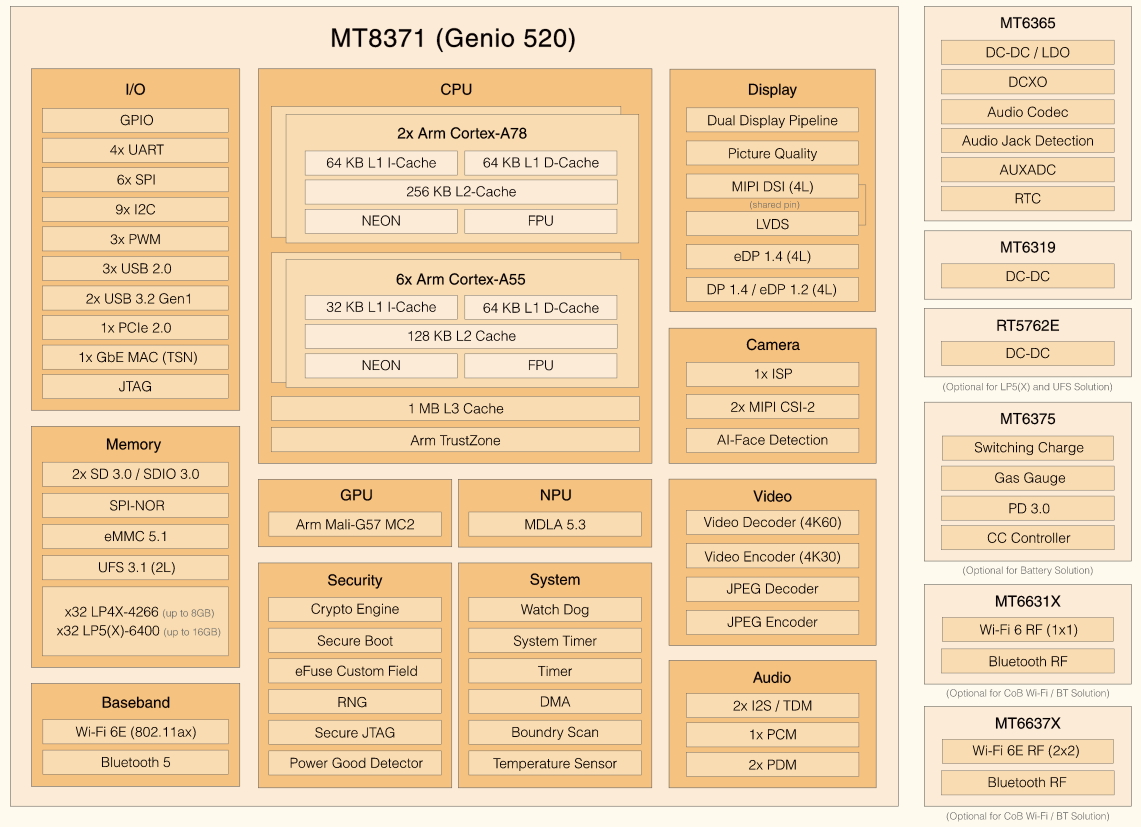Image resolution: width=1141 pixels, height=827 pixels.
Task: Click the Wi-Fi 6 RF (1x1) block
Action: pos(1028,630)
